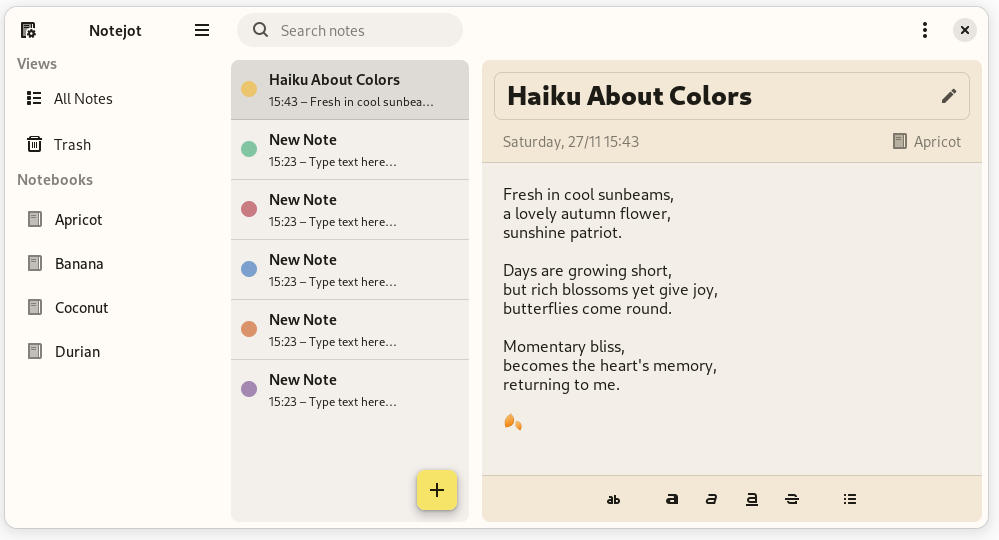Open the three-dot main menu
This screenshot has height=540, width=999.
[925, 30]
